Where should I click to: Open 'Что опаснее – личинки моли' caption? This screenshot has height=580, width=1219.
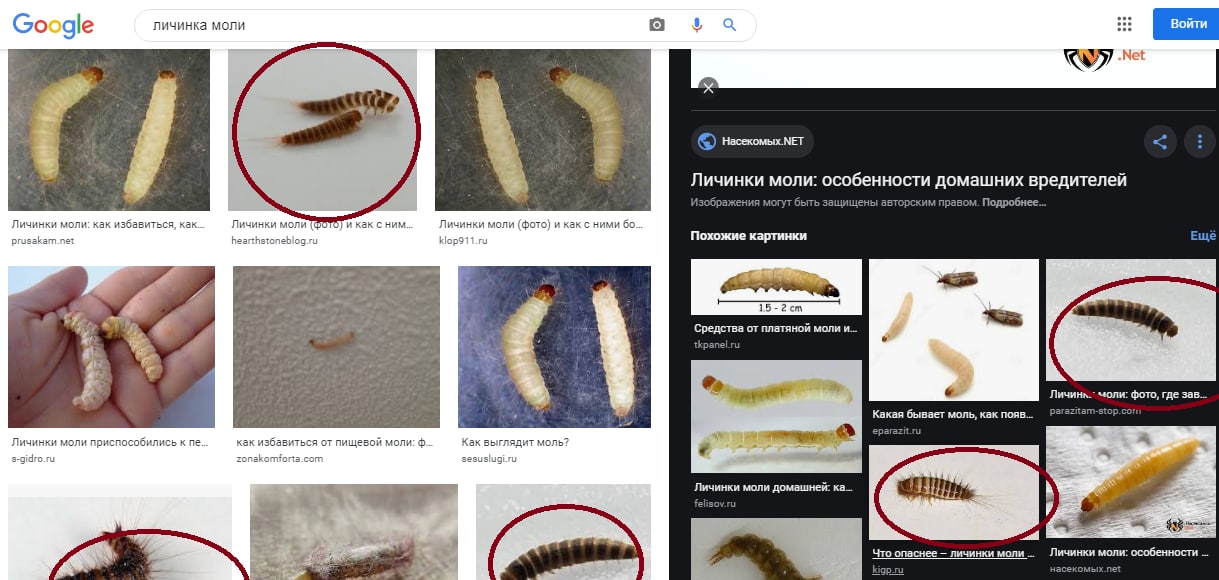point(954,553)
